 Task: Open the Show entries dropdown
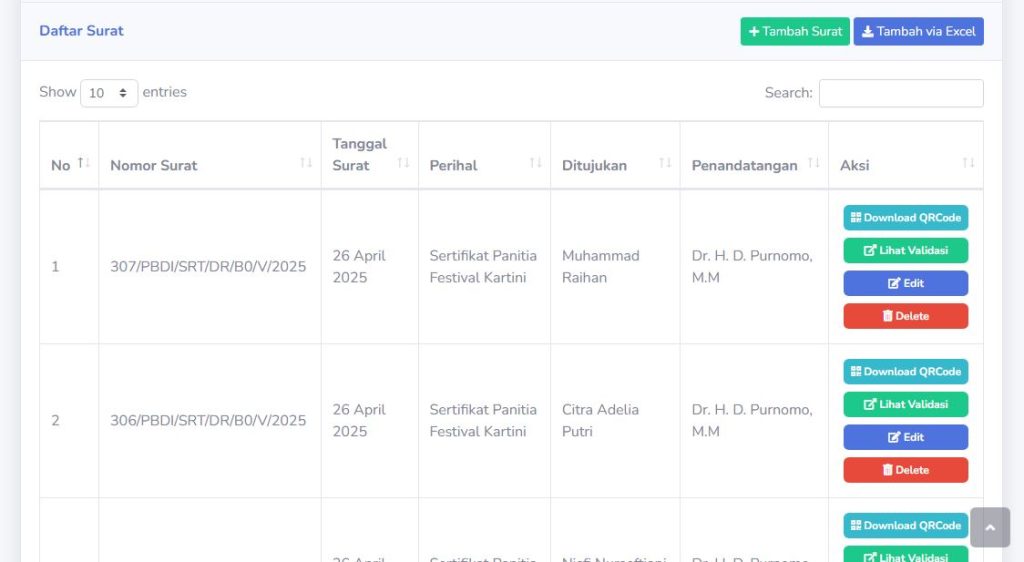tap(108, 93)
